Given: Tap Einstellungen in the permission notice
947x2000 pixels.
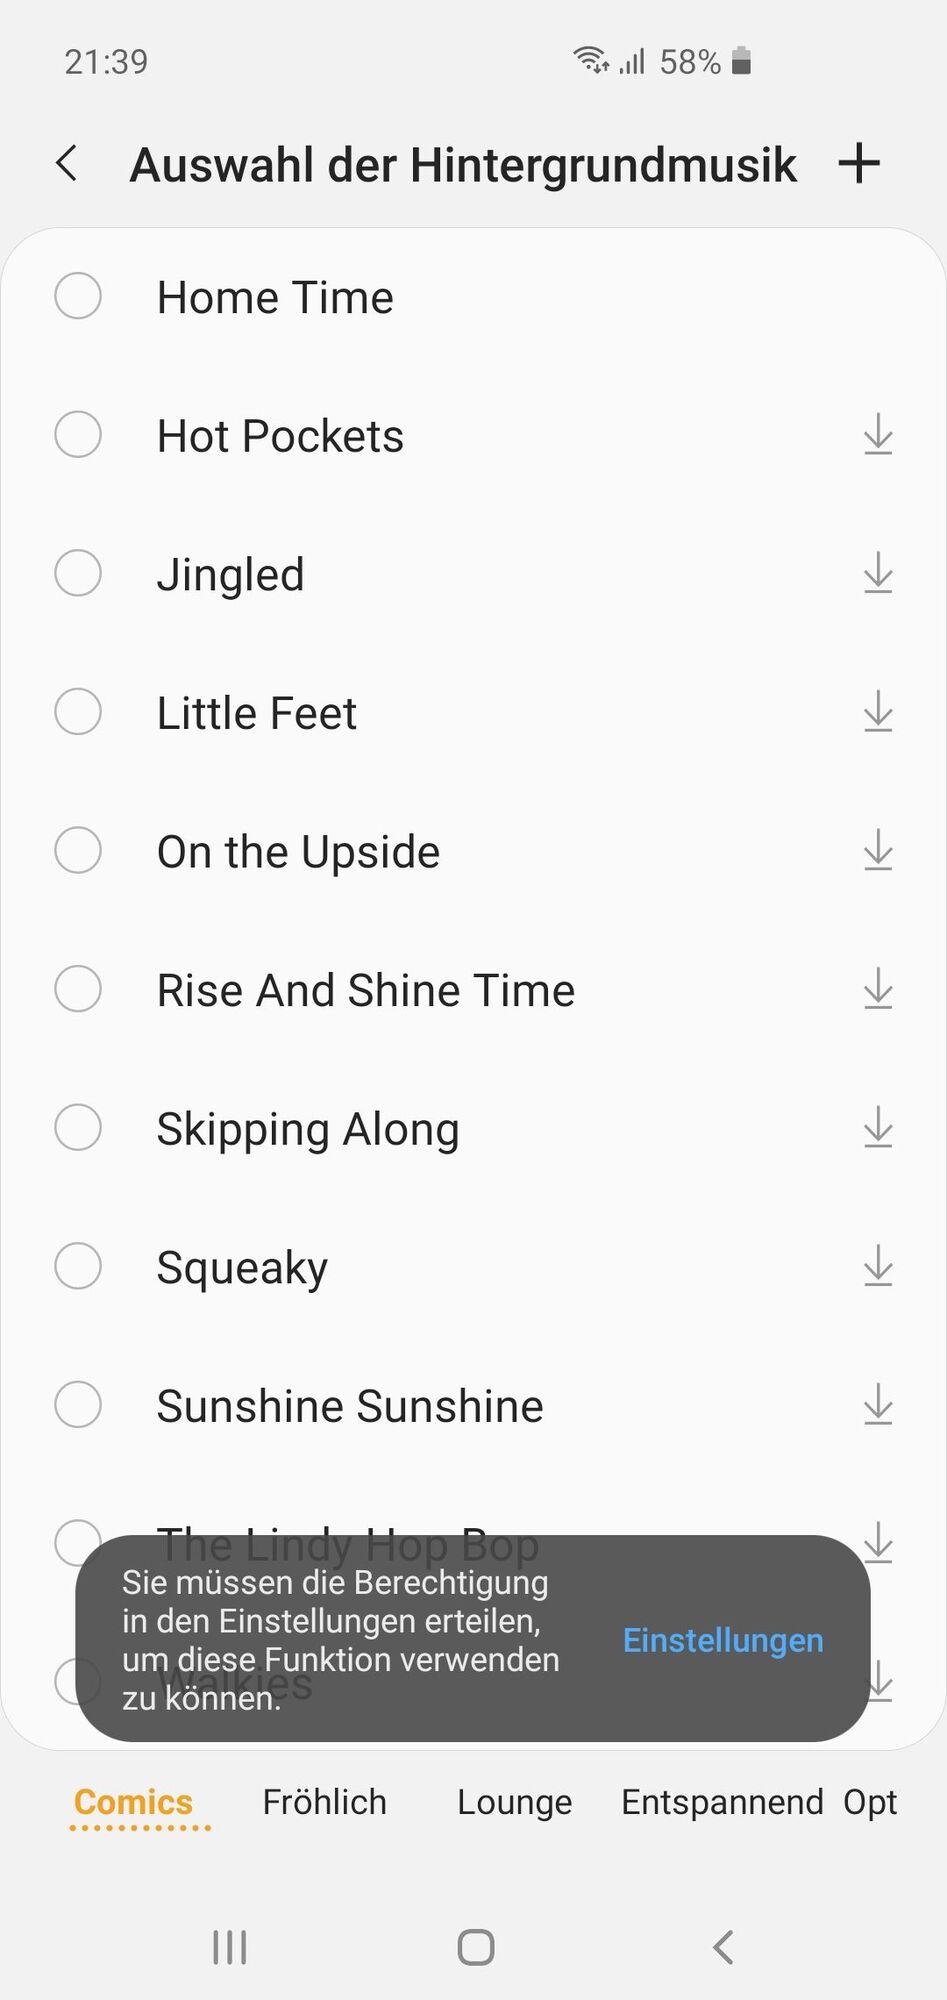Looking at the screenshot, I should coord(722,1640).
